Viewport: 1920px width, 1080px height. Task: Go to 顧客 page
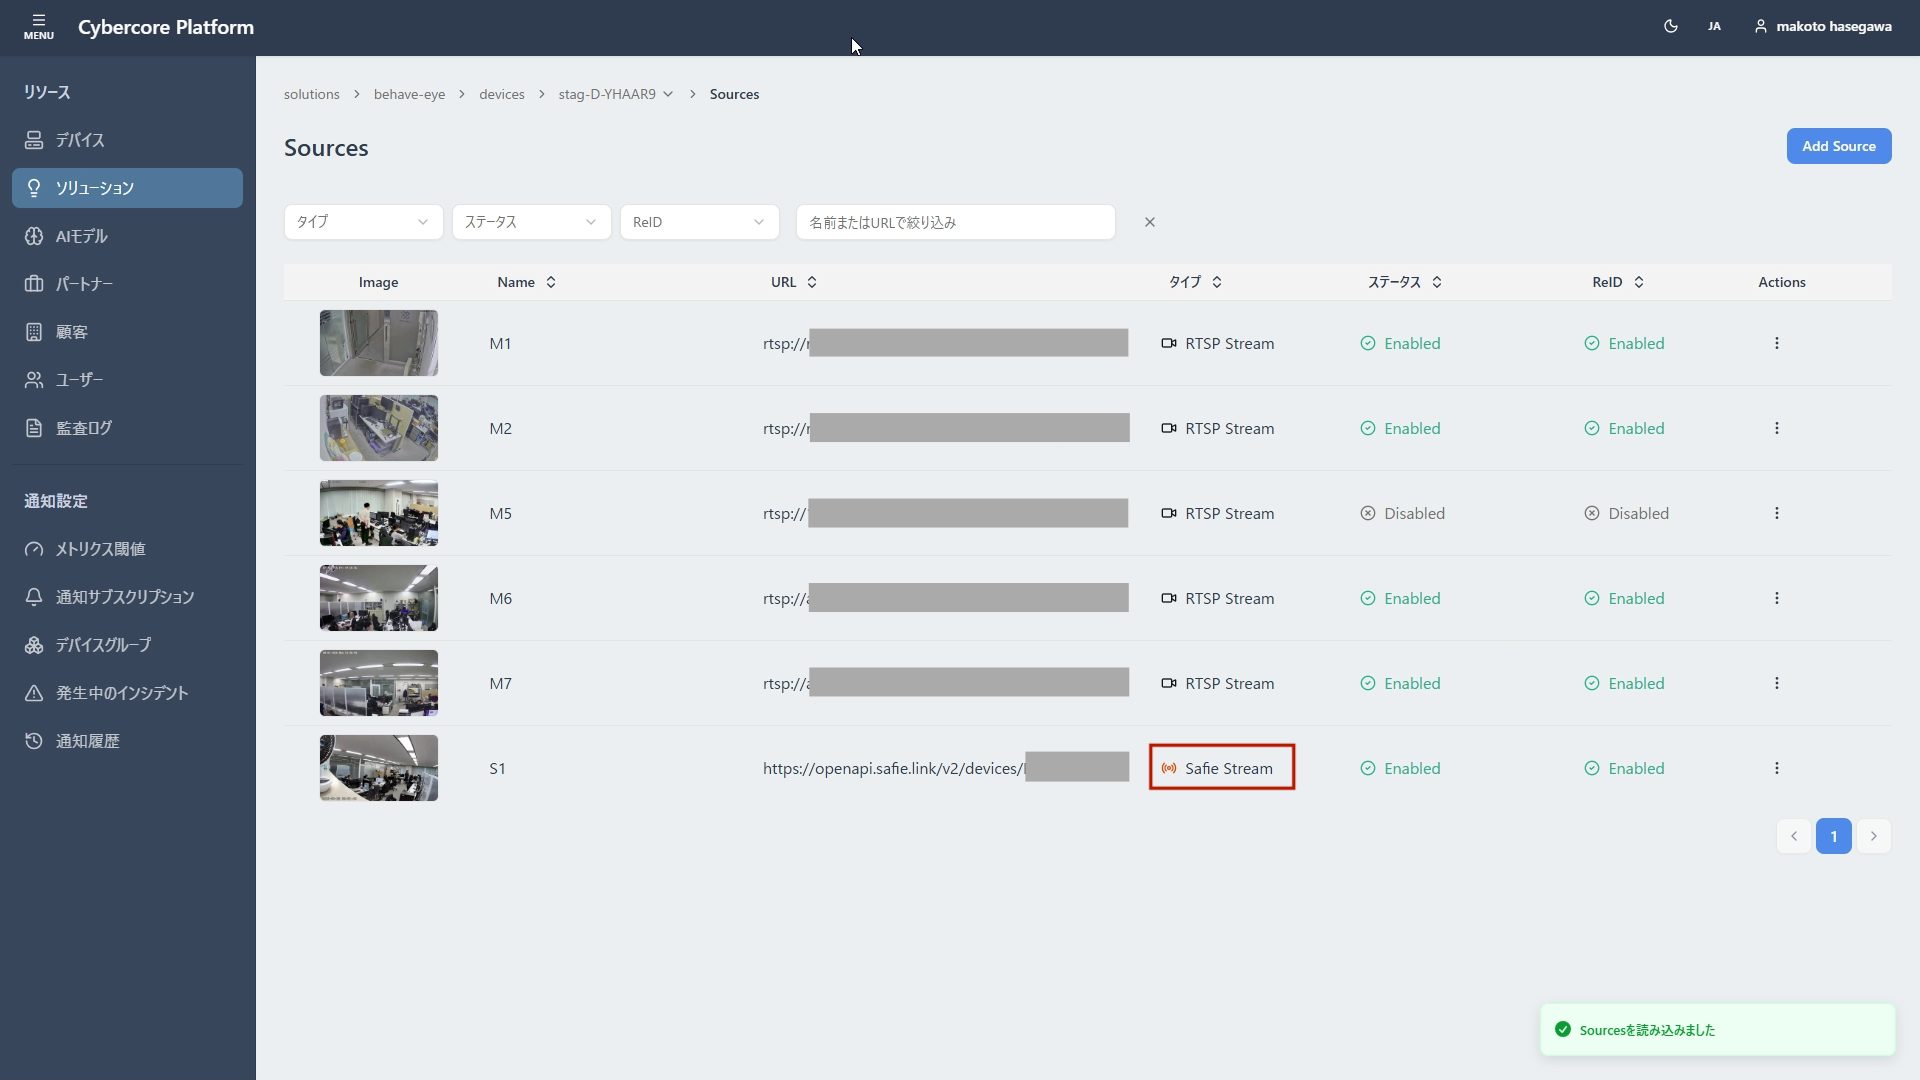point(127,332)
